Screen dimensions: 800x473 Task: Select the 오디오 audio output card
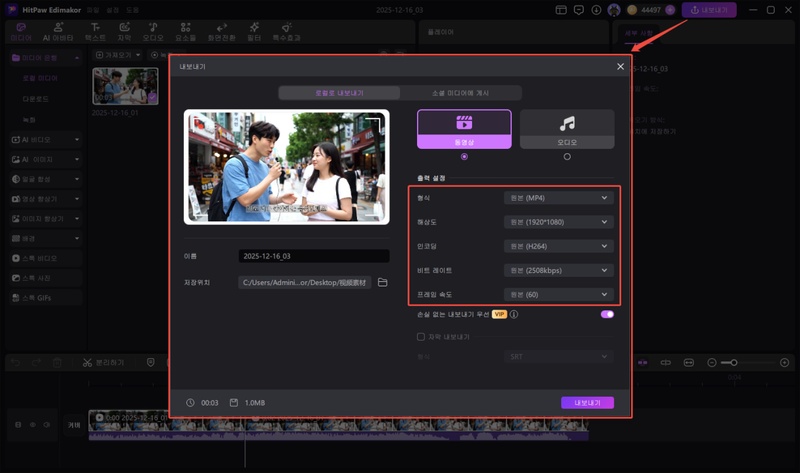click(x=567, y=129)
